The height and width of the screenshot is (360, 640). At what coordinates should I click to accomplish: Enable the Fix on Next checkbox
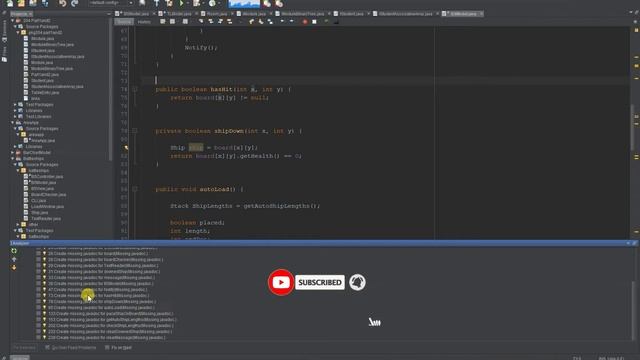107,348
